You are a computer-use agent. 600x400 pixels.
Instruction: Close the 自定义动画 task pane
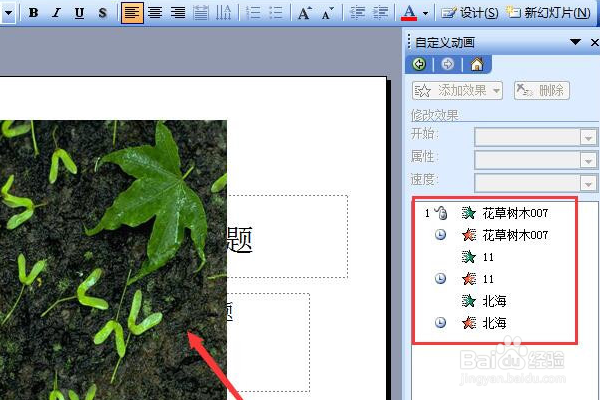[594, 42]
